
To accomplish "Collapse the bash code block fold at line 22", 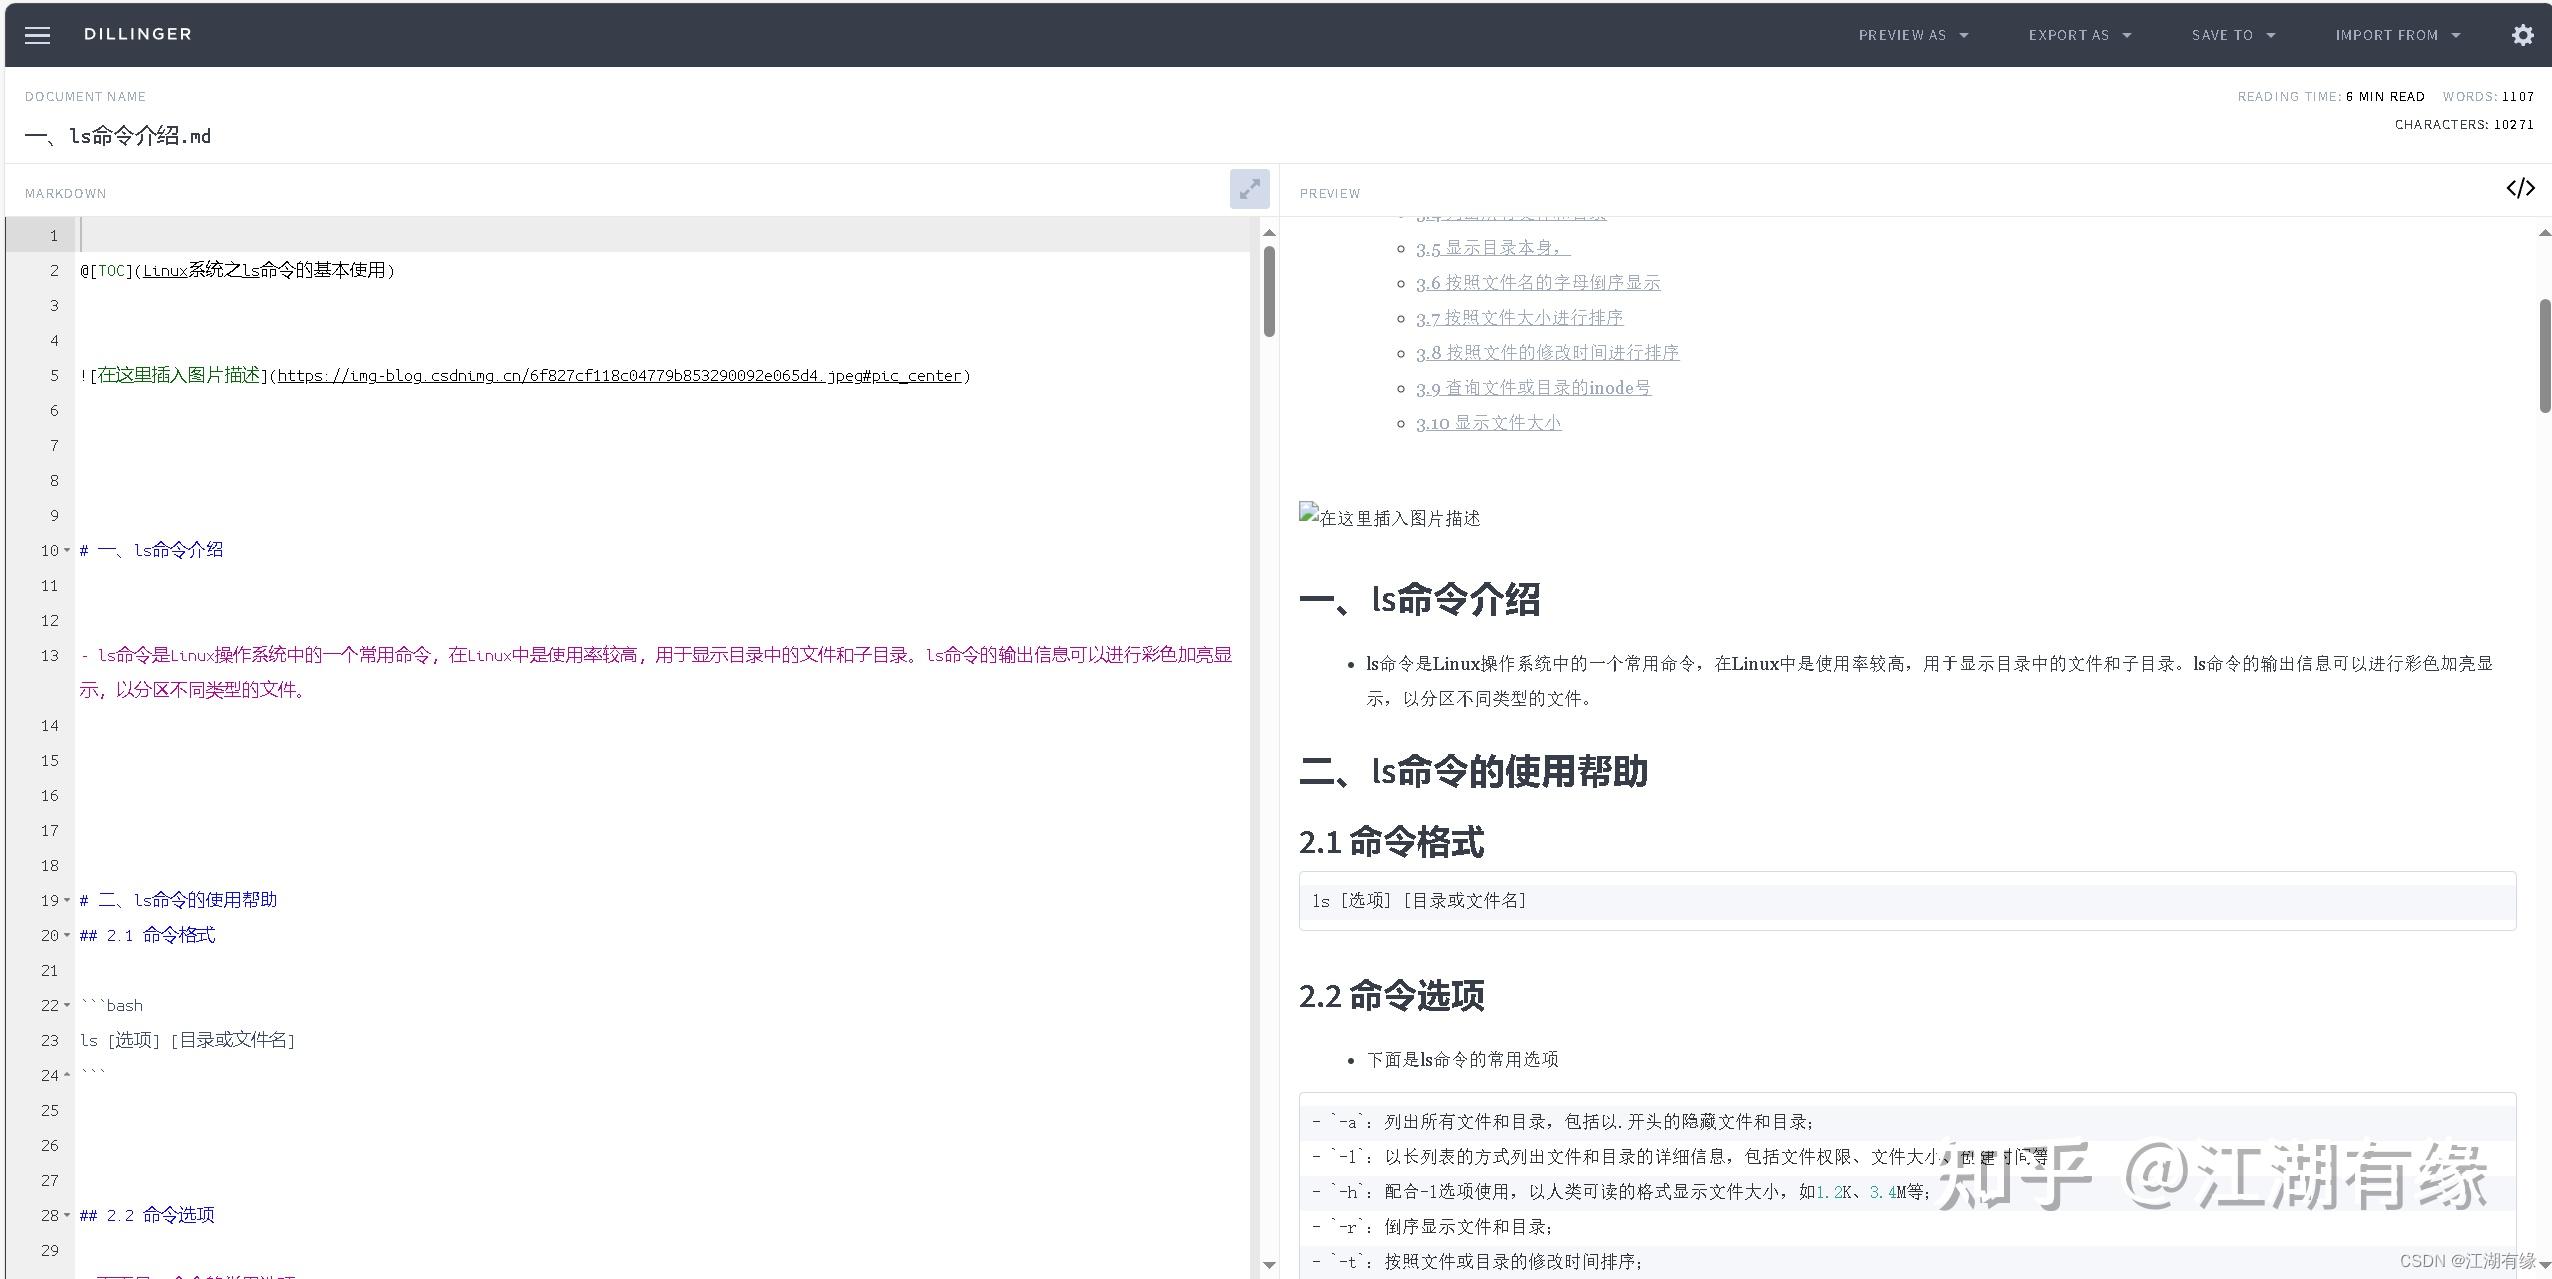I will (x=66, y=1006).
